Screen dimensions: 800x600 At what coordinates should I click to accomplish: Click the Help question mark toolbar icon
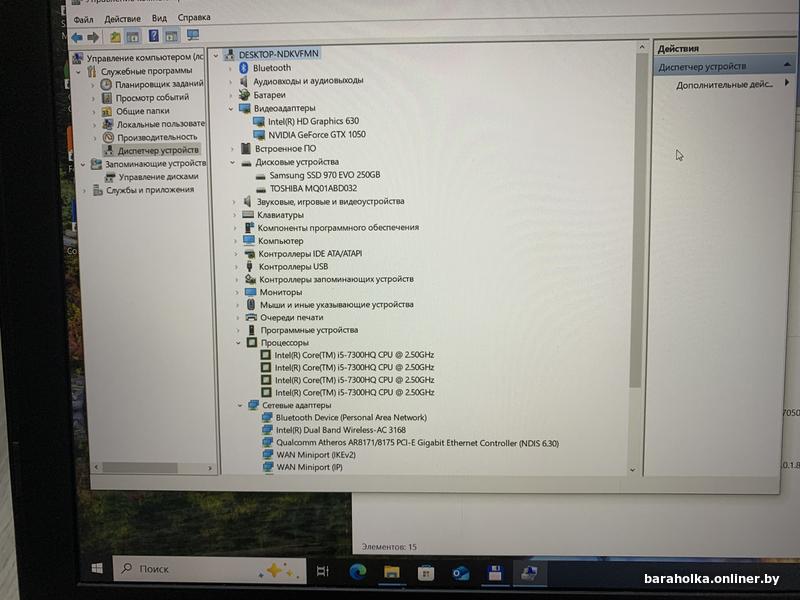[x=153, y=36]
